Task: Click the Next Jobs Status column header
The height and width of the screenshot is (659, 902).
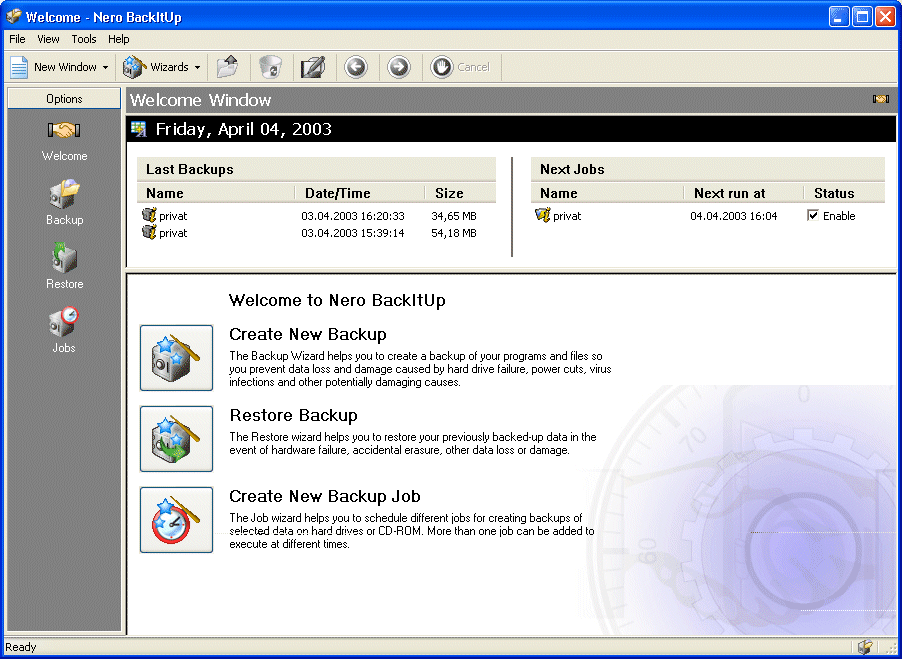Action: (x=844, y=193)
